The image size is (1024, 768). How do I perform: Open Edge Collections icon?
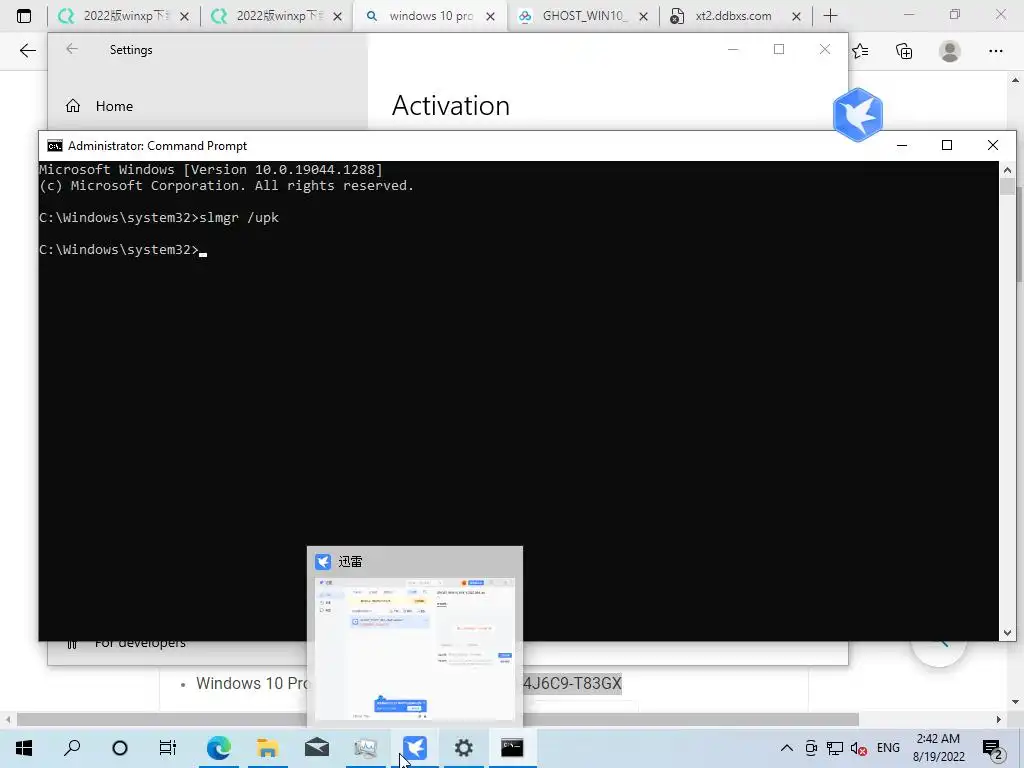pyautogui.click(x=904, y=51)
